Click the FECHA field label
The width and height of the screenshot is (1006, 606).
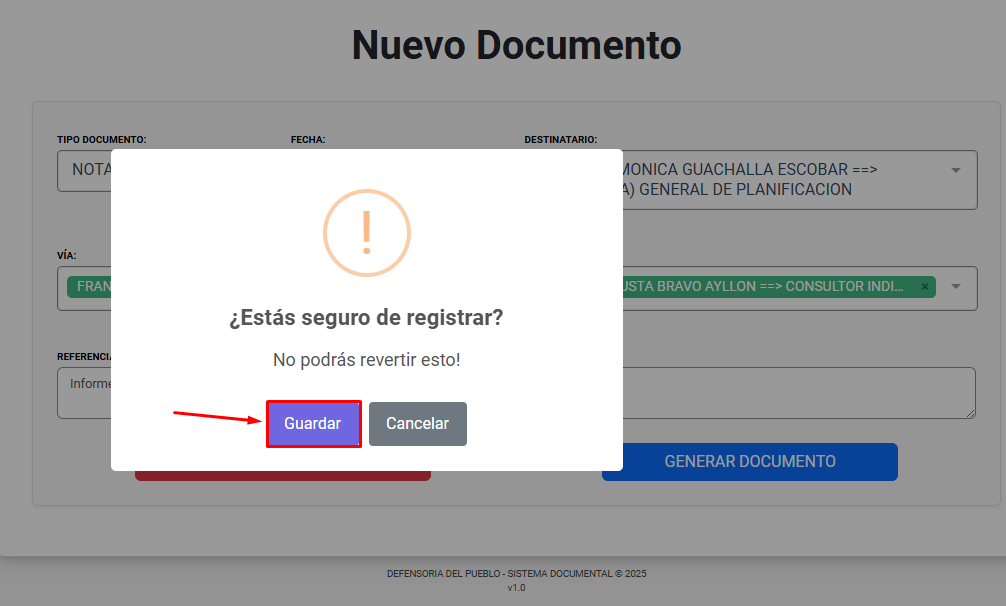[308, 140]
